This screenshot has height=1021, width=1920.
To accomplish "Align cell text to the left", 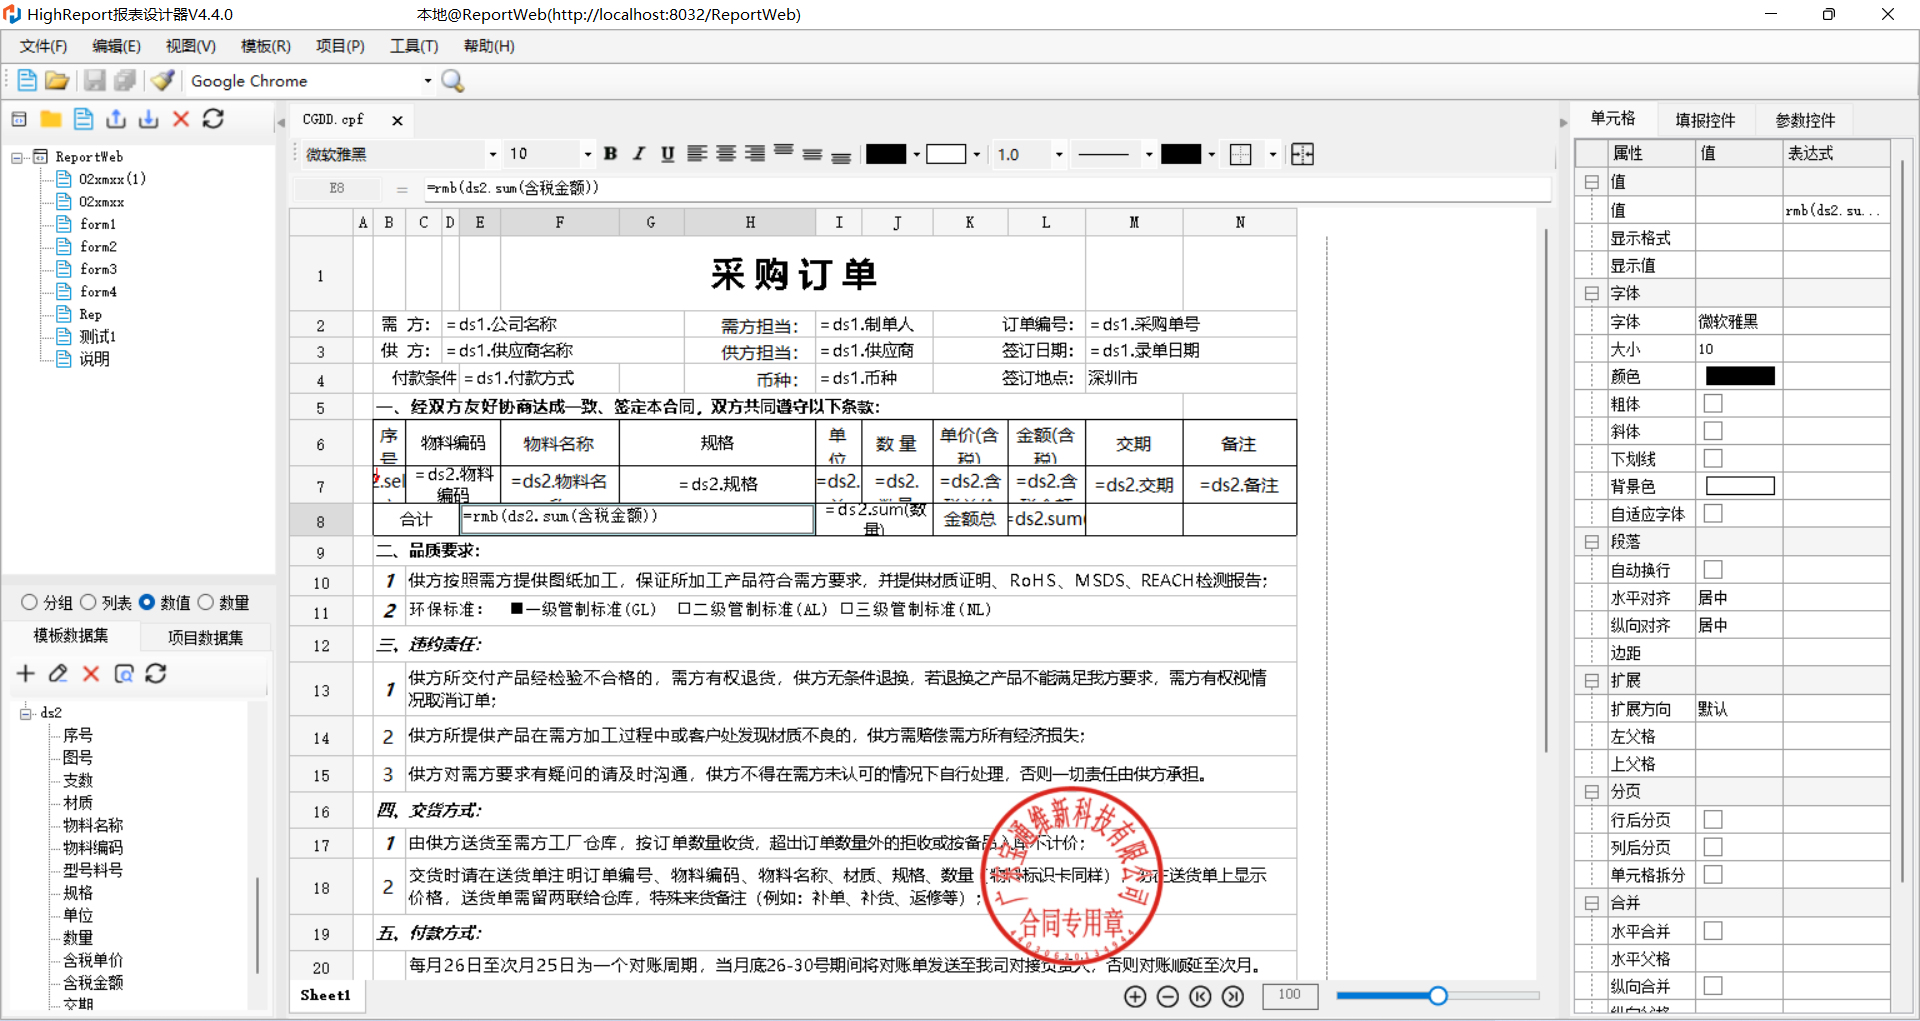I will (697, 154).
